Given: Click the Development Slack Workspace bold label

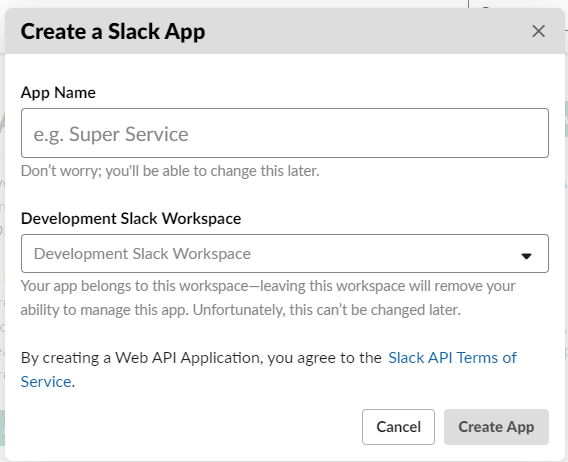Looking at the screenshot, I should (x=131, y=218).
